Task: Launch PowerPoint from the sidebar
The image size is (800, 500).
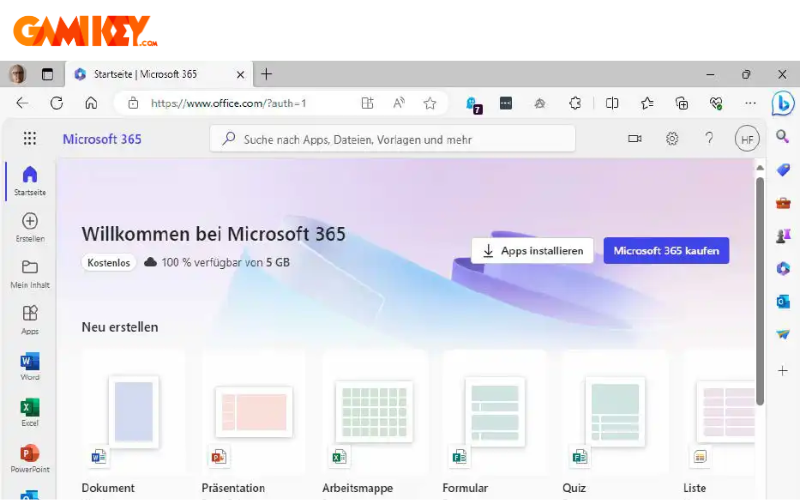Action: tap(30, 458)
